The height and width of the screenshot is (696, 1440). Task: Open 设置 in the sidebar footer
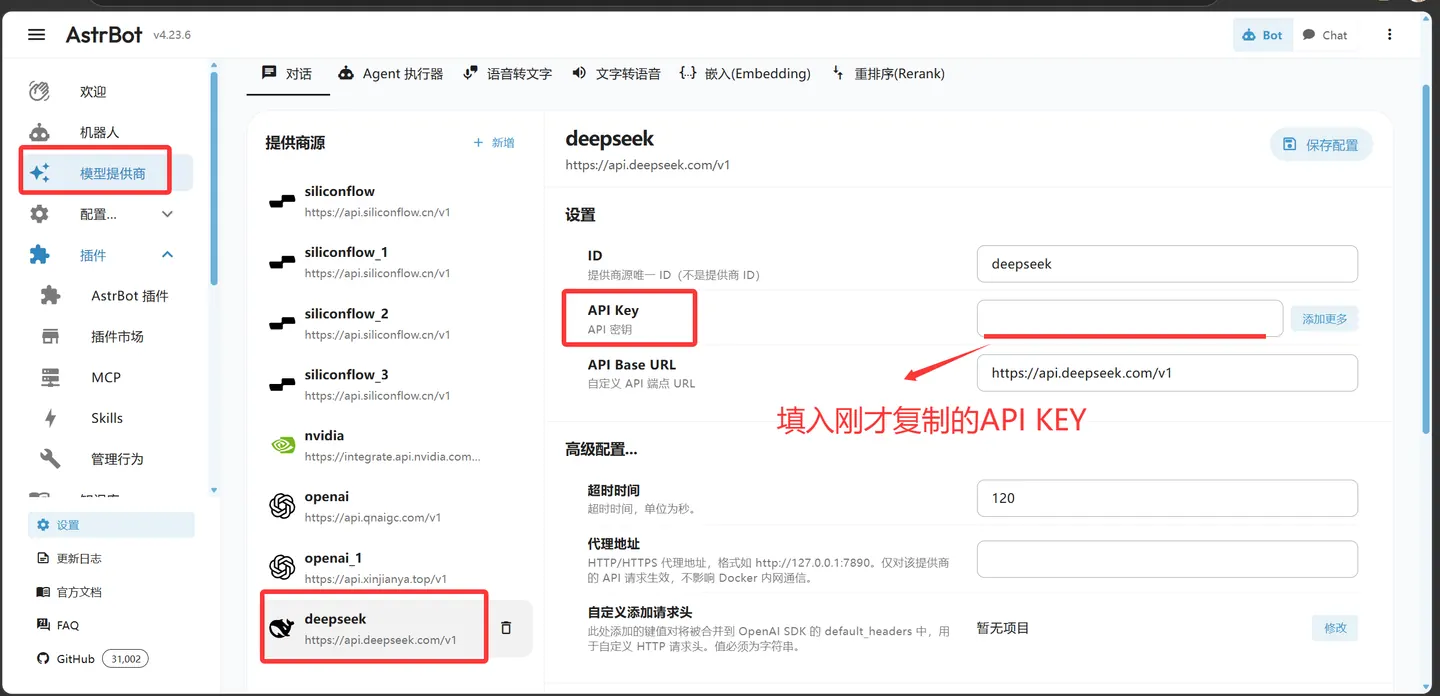pos(111,525)
